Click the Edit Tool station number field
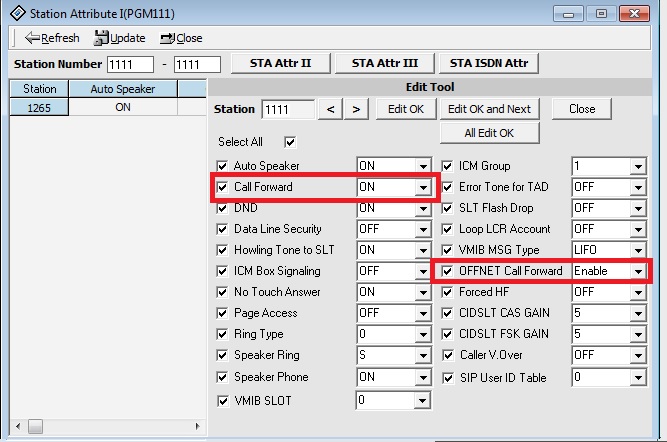667x442 pixels. coord(287,109)
